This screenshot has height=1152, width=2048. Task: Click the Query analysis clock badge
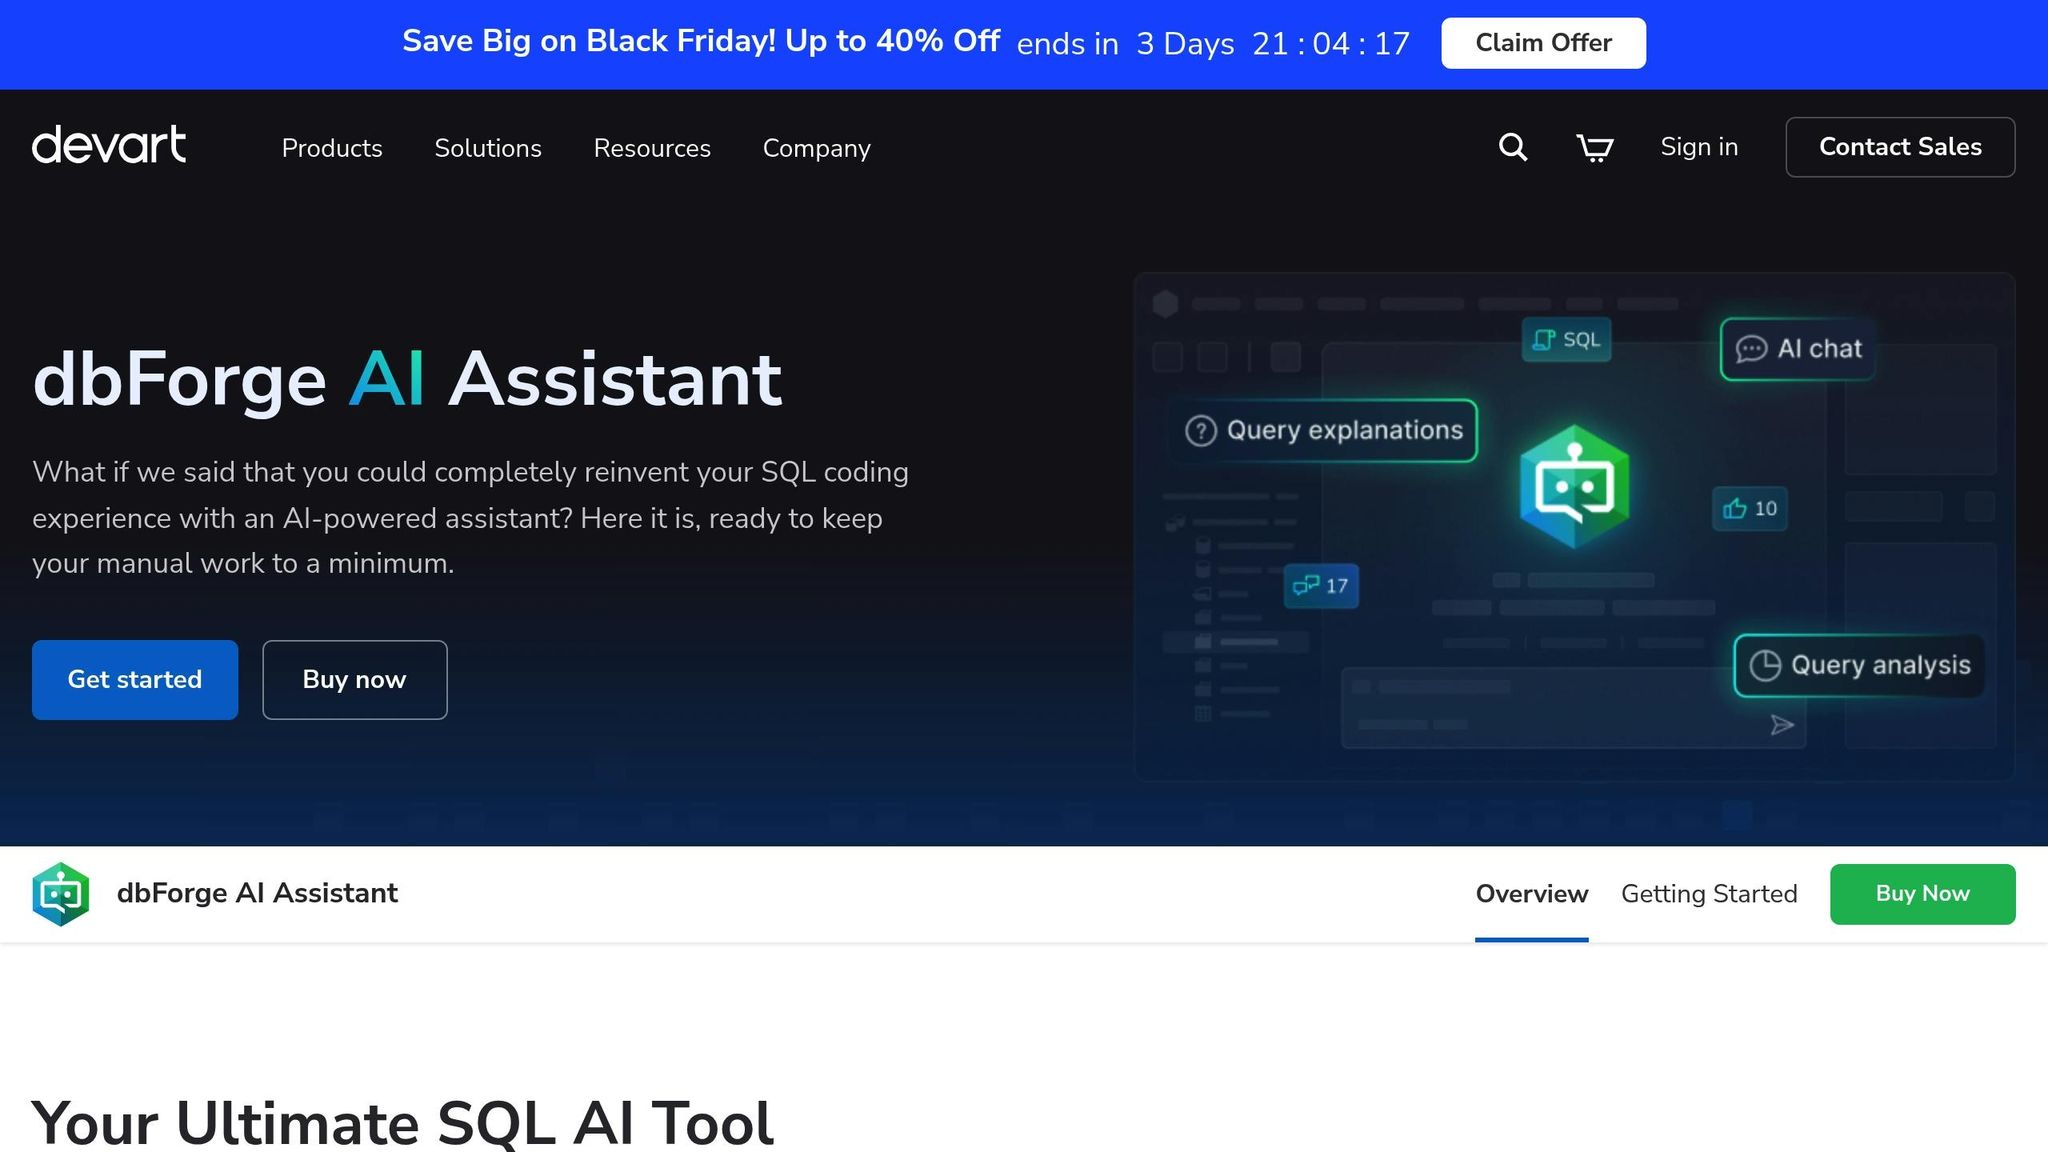tap(1859, 665)
